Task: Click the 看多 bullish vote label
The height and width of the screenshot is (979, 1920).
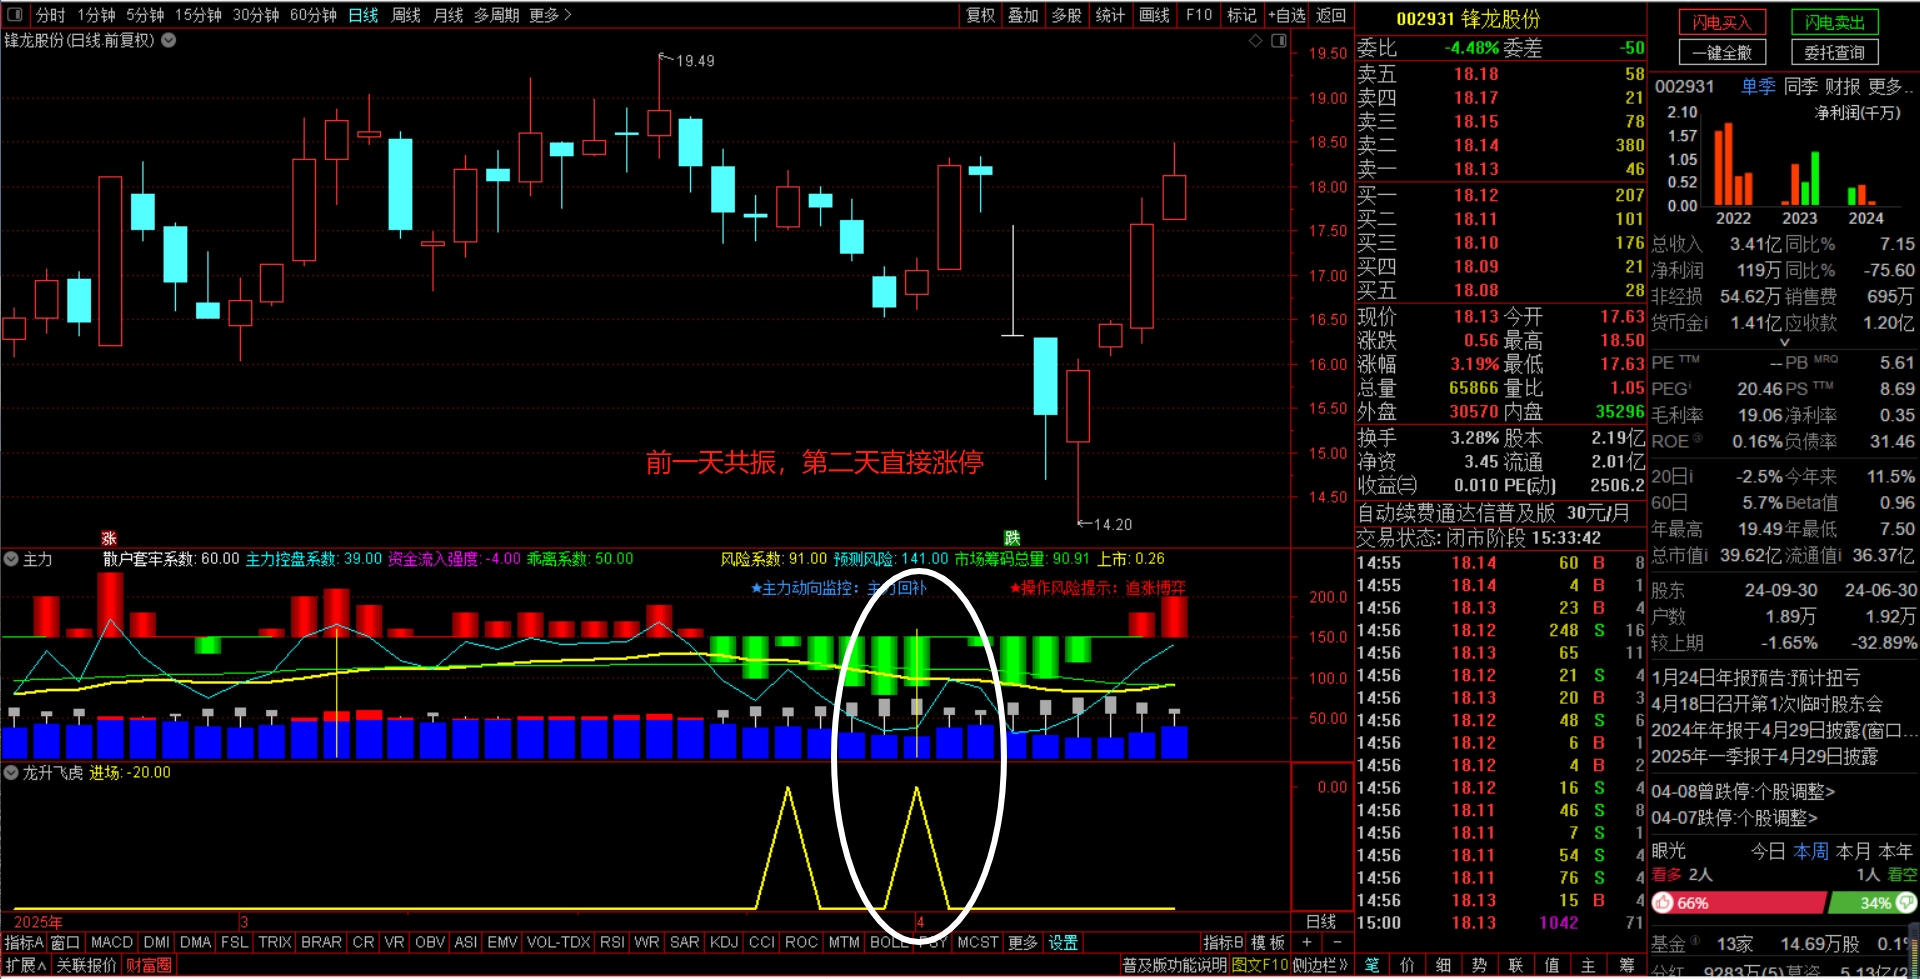Action: tap(1666, 875)
